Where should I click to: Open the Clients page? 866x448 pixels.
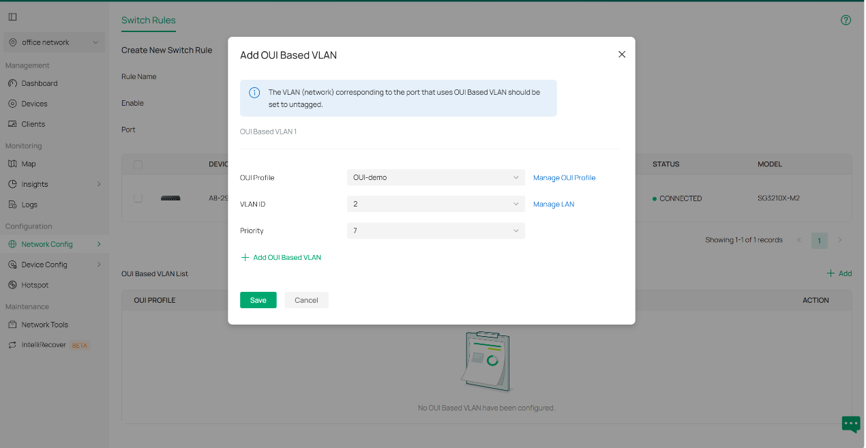(x=33, y=124)
